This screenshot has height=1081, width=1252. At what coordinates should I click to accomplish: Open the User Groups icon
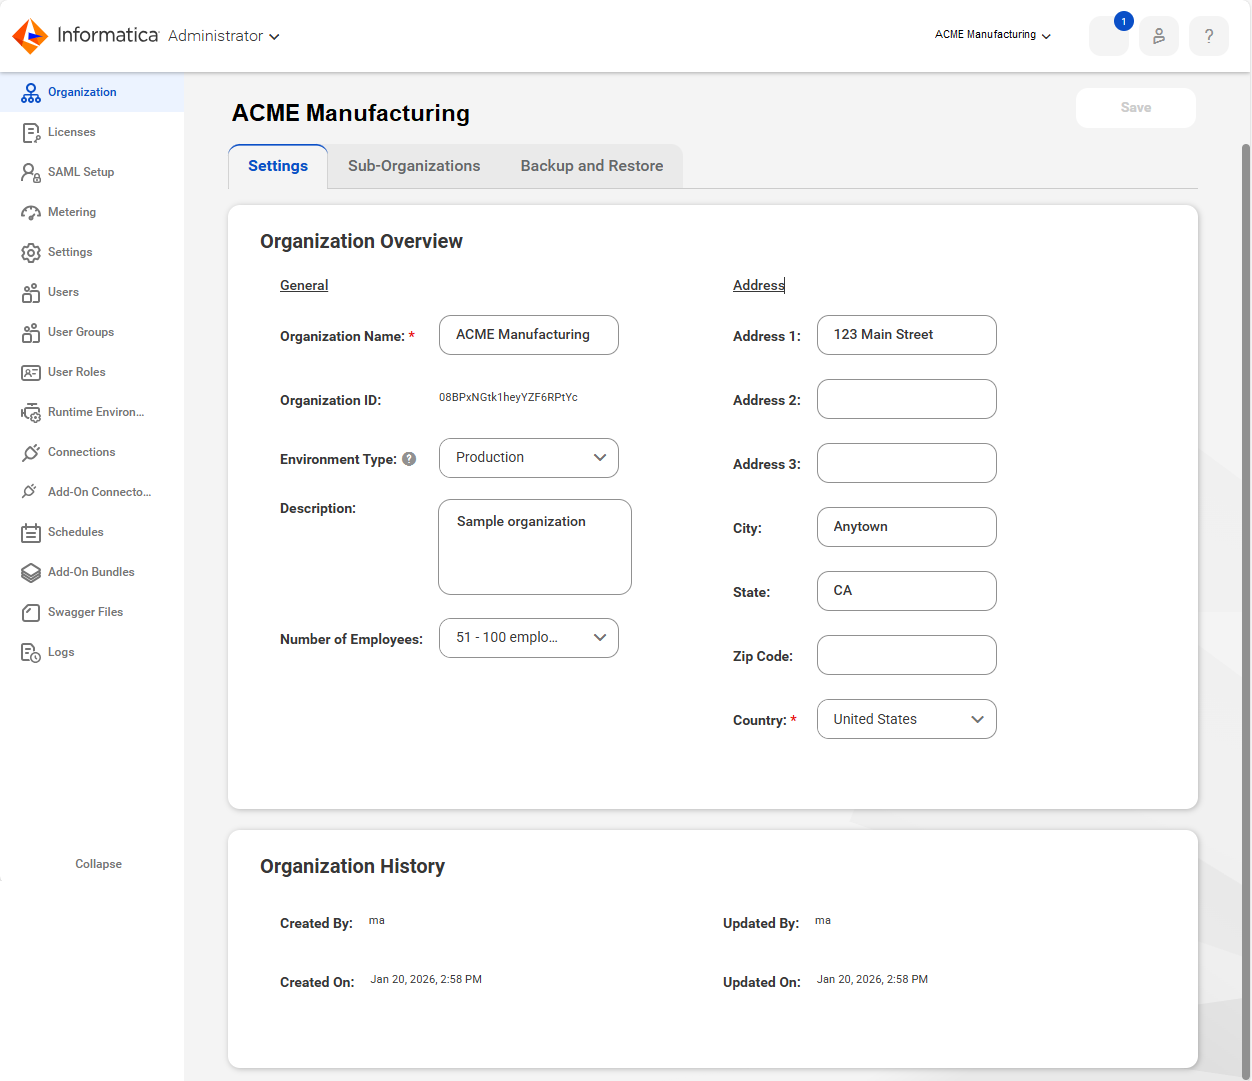[31, 333]
